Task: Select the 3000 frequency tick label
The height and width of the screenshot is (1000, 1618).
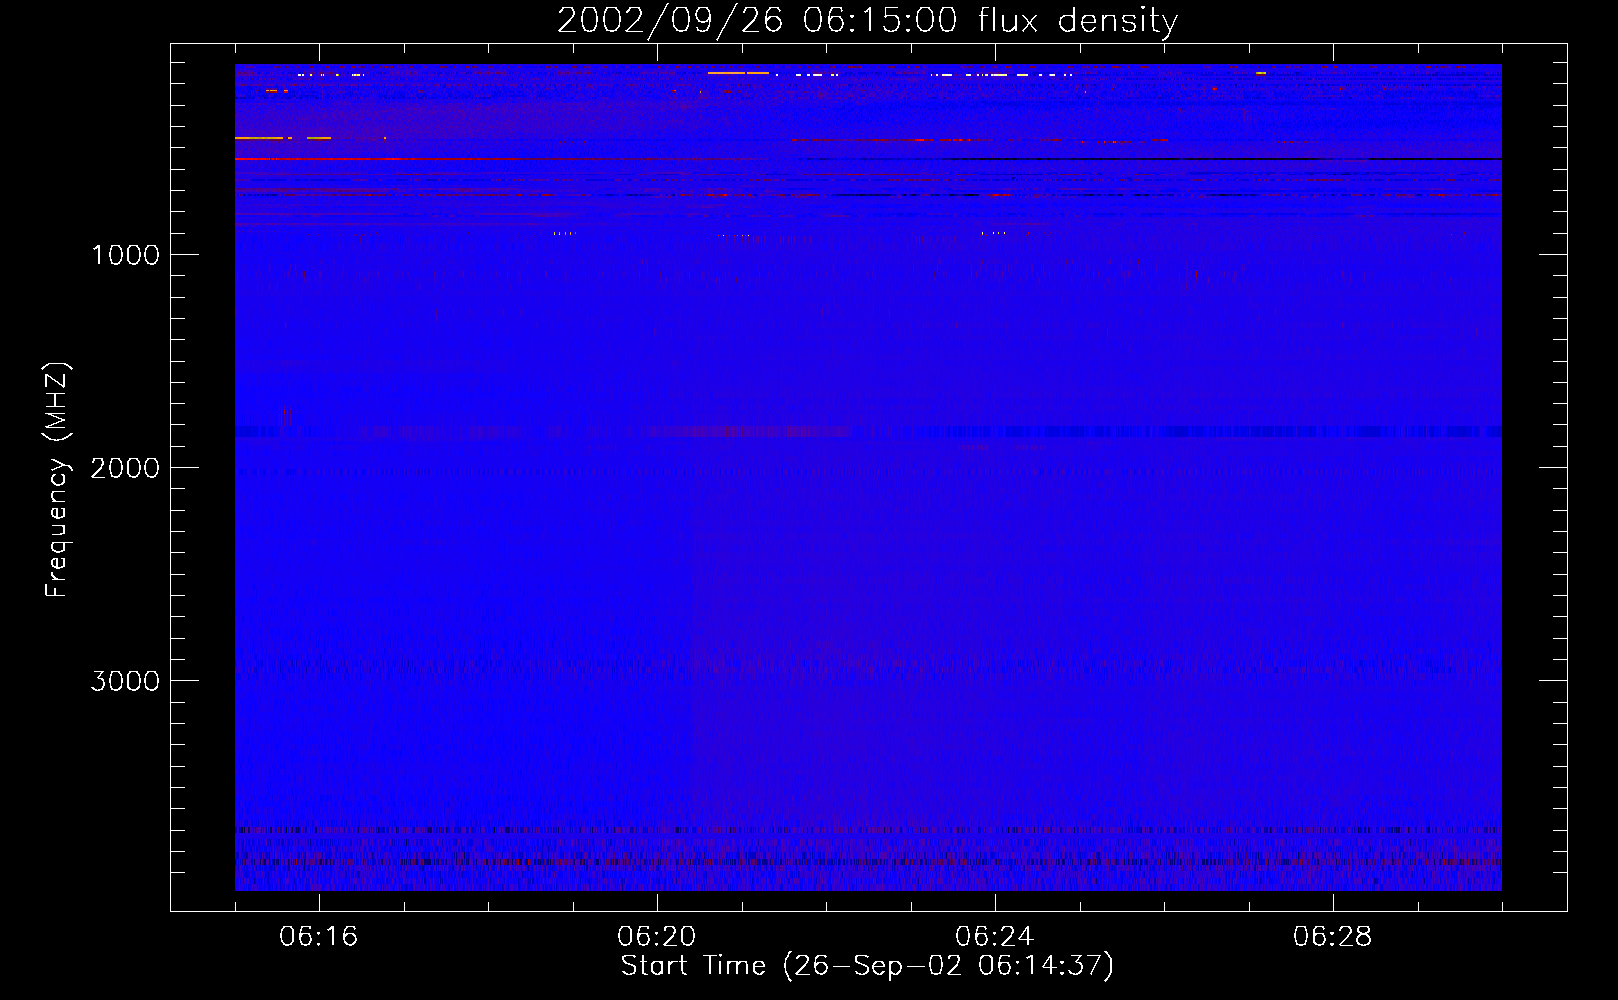Action: 125,681
